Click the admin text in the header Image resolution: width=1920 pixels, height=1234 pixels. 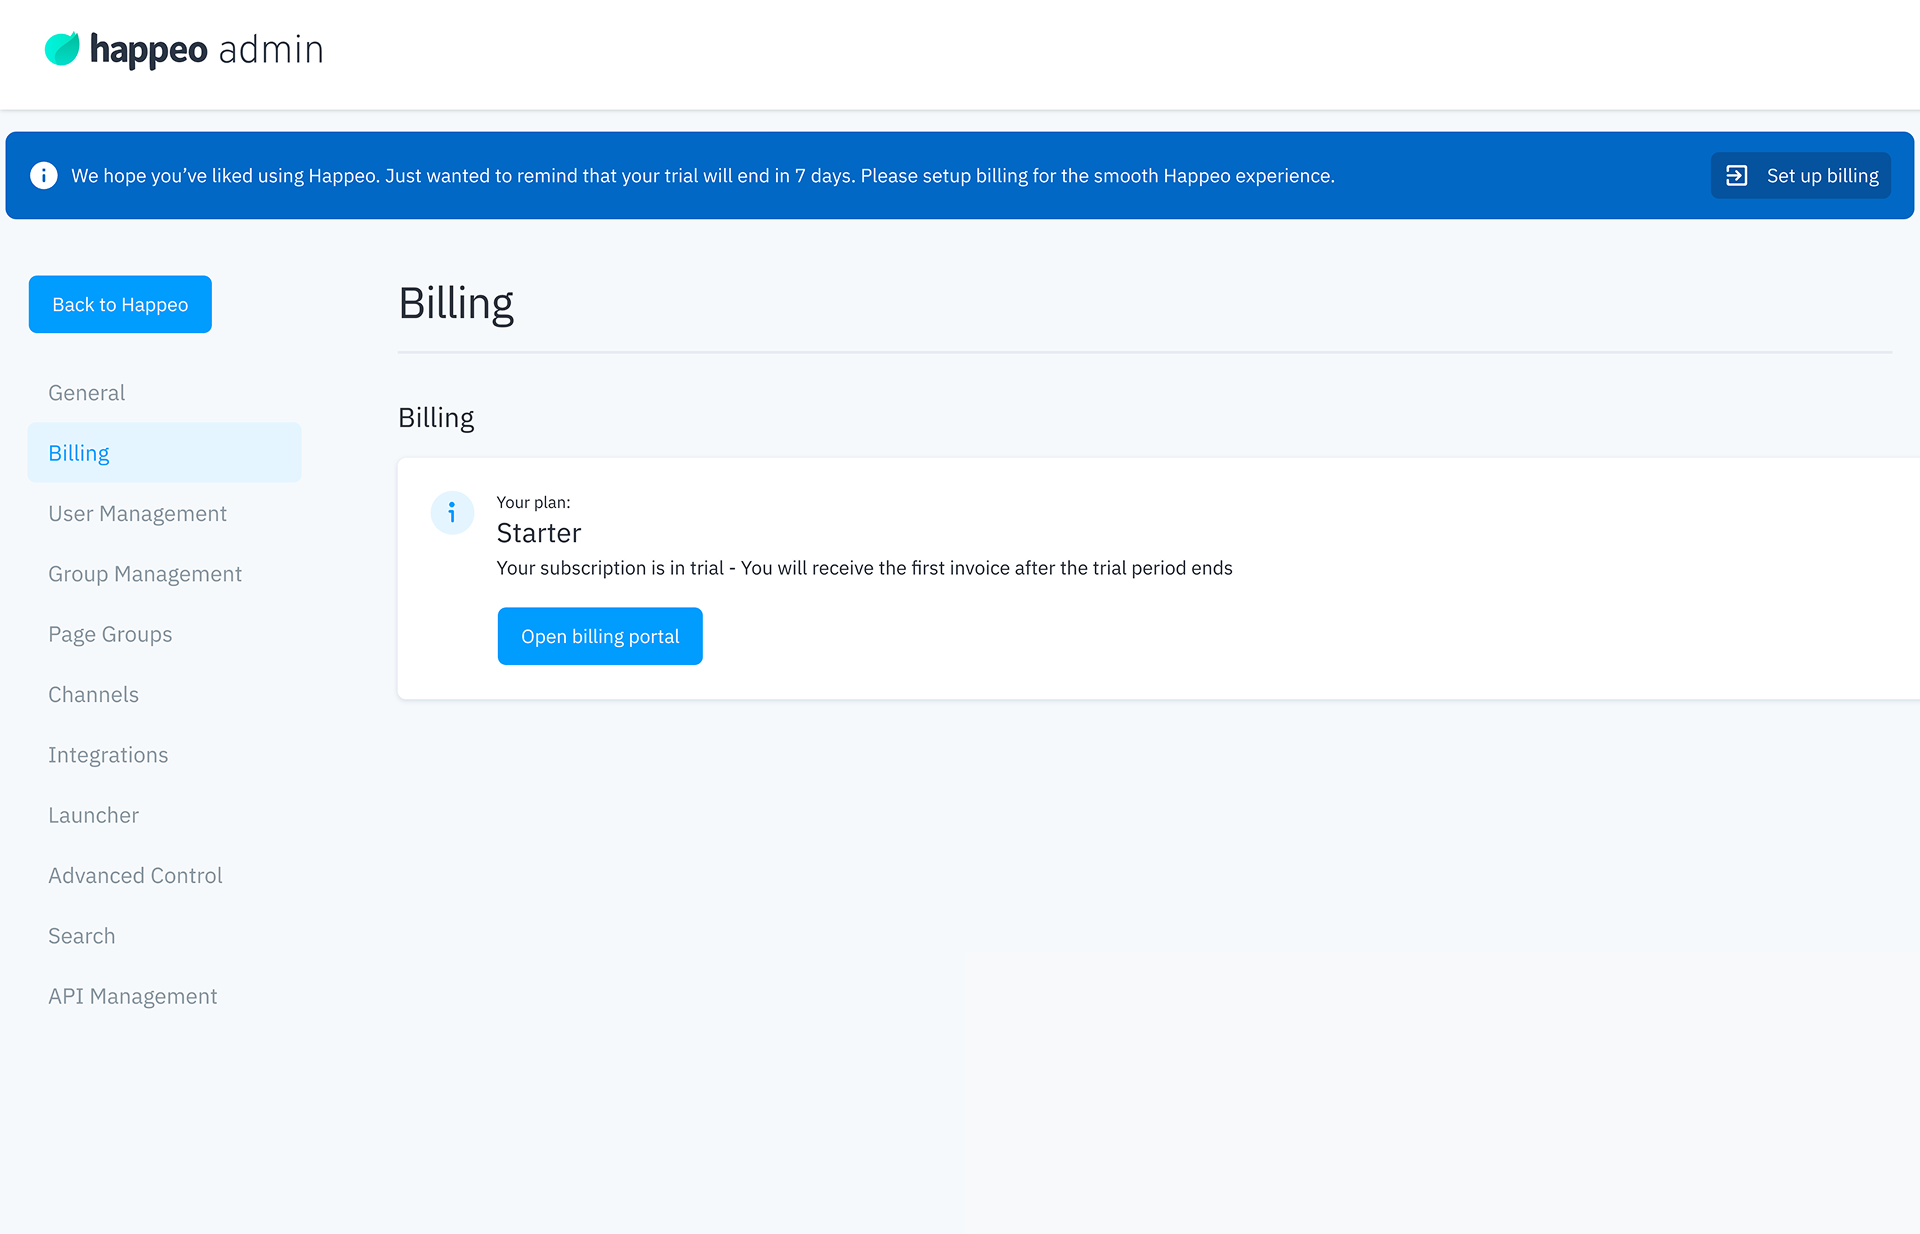click(x=271, y=49)
